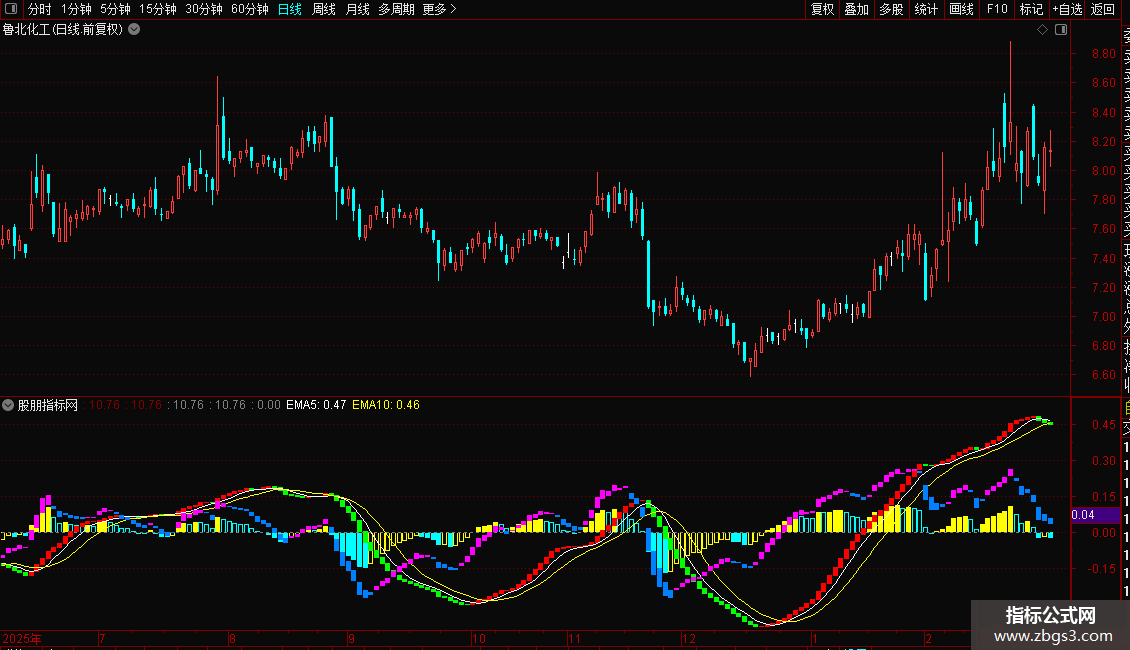Open the 统计 statistics tool
The height and width of the screenshot is (650, 1130).
(926, 9)
